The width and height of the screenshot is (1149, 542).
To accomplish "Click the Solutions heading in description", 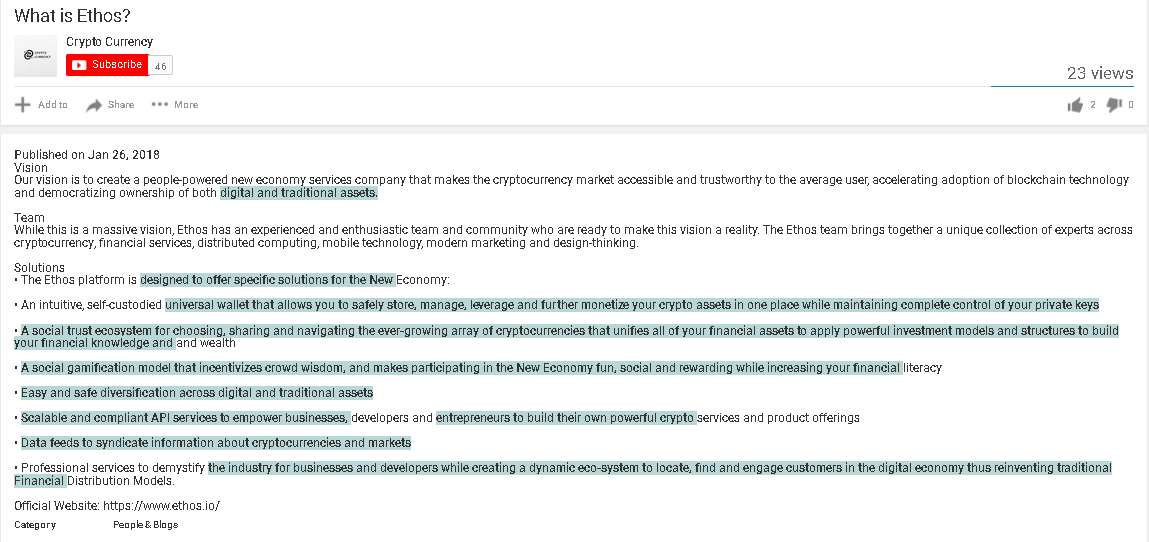I will tap(40, 267).
